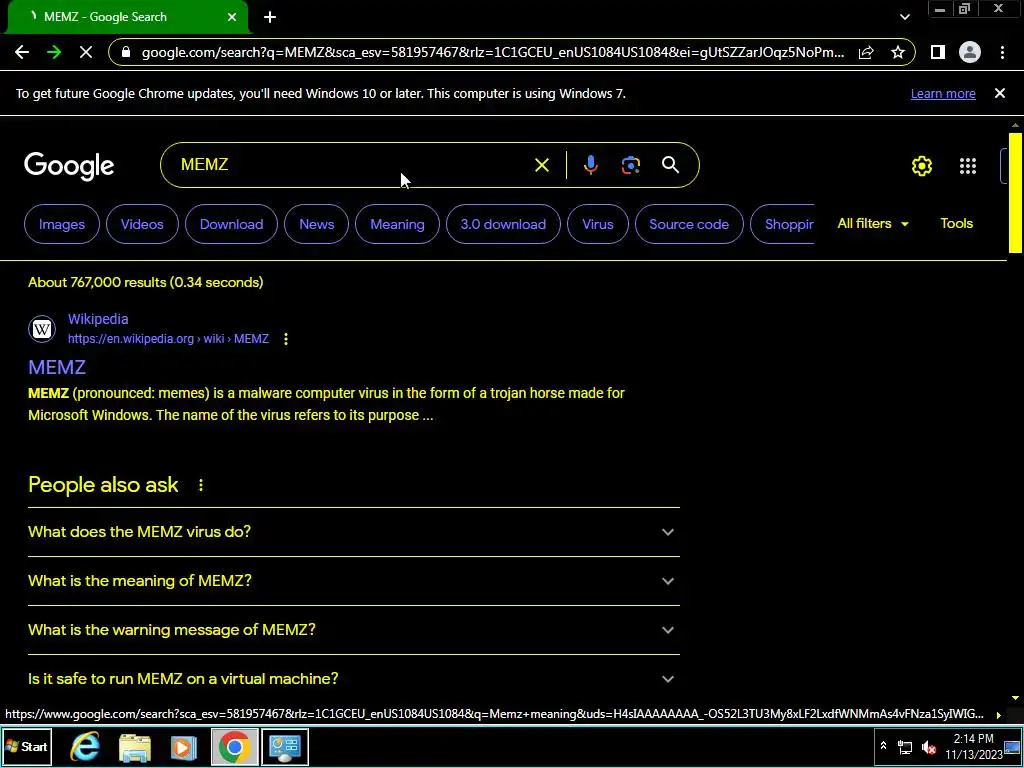Select the Download filter chip
1024x768 pixels.
[231, 224]
